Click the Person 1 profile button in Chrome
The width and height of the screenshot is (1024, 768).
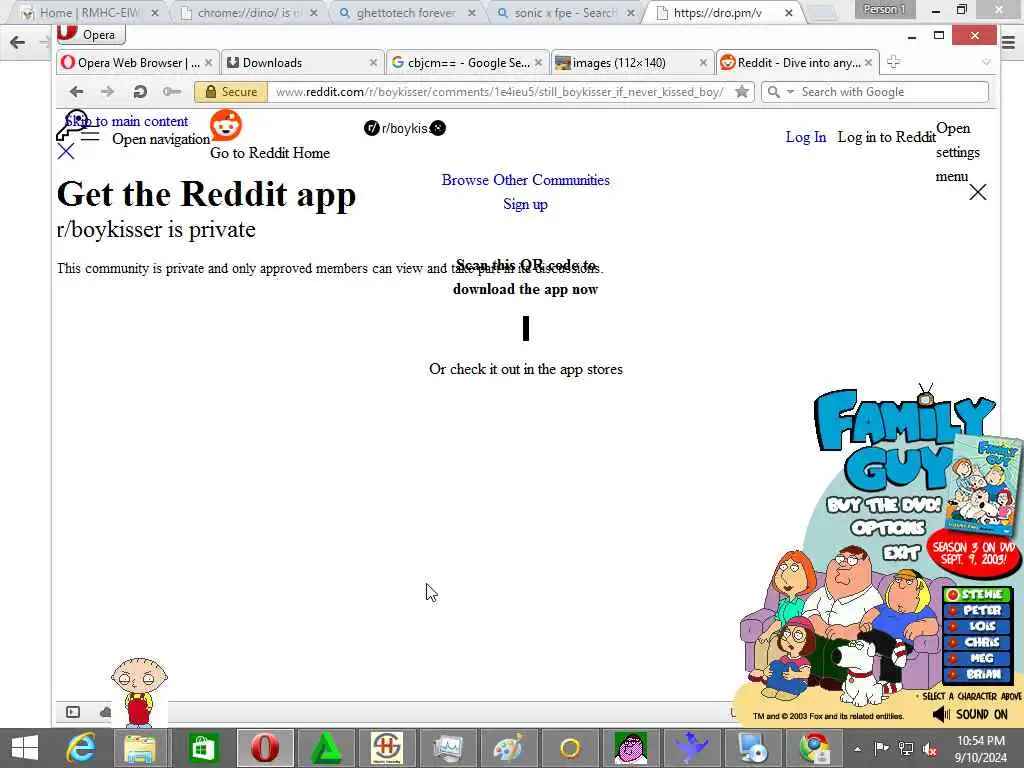[884, 9]
